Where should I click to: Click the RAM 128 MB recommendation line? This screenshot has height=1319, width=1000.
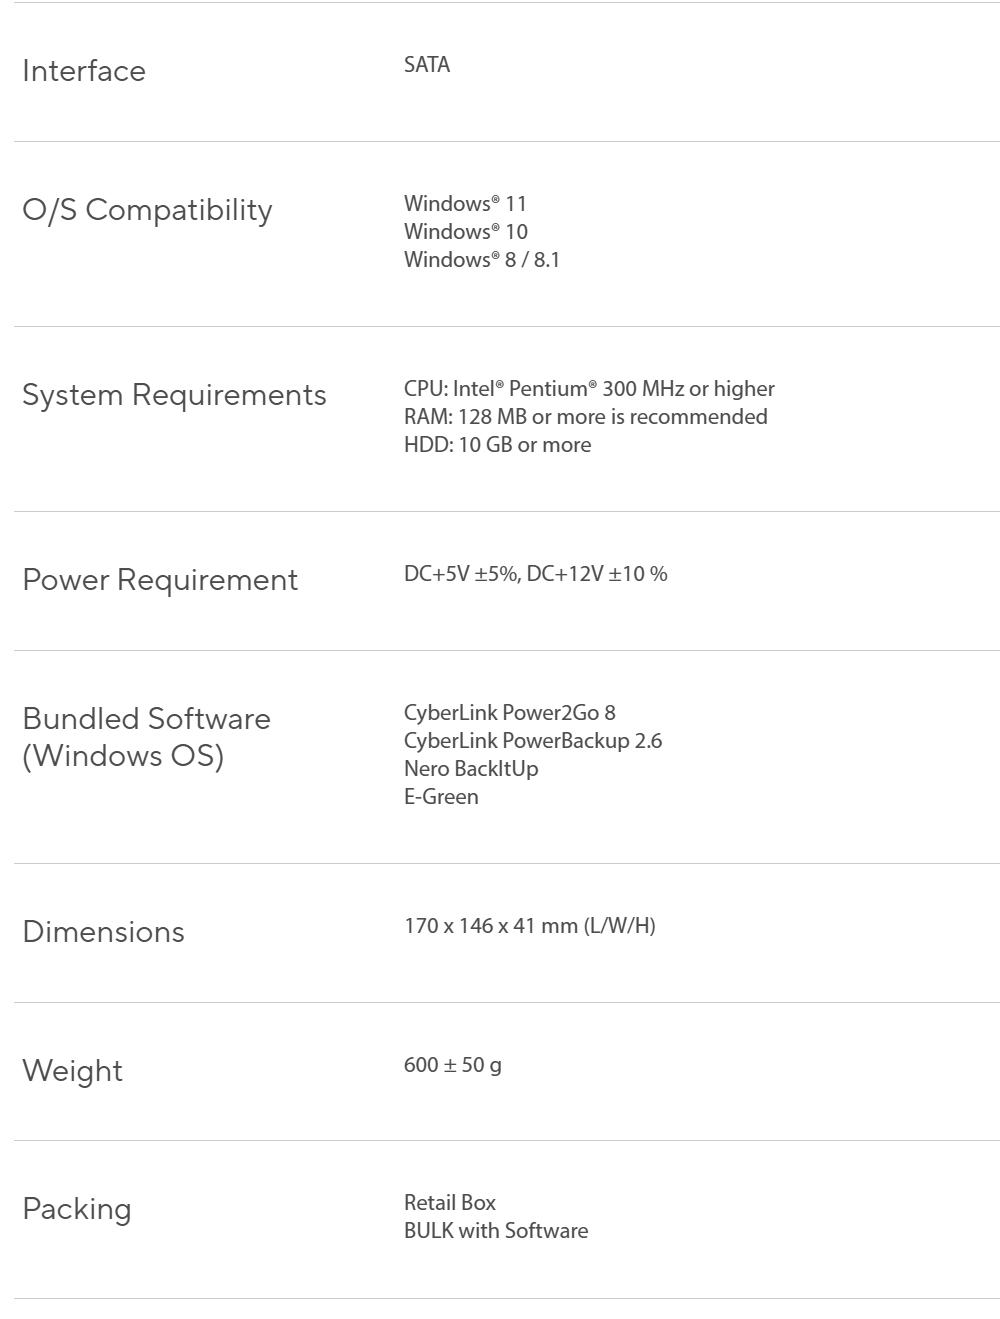586,416
